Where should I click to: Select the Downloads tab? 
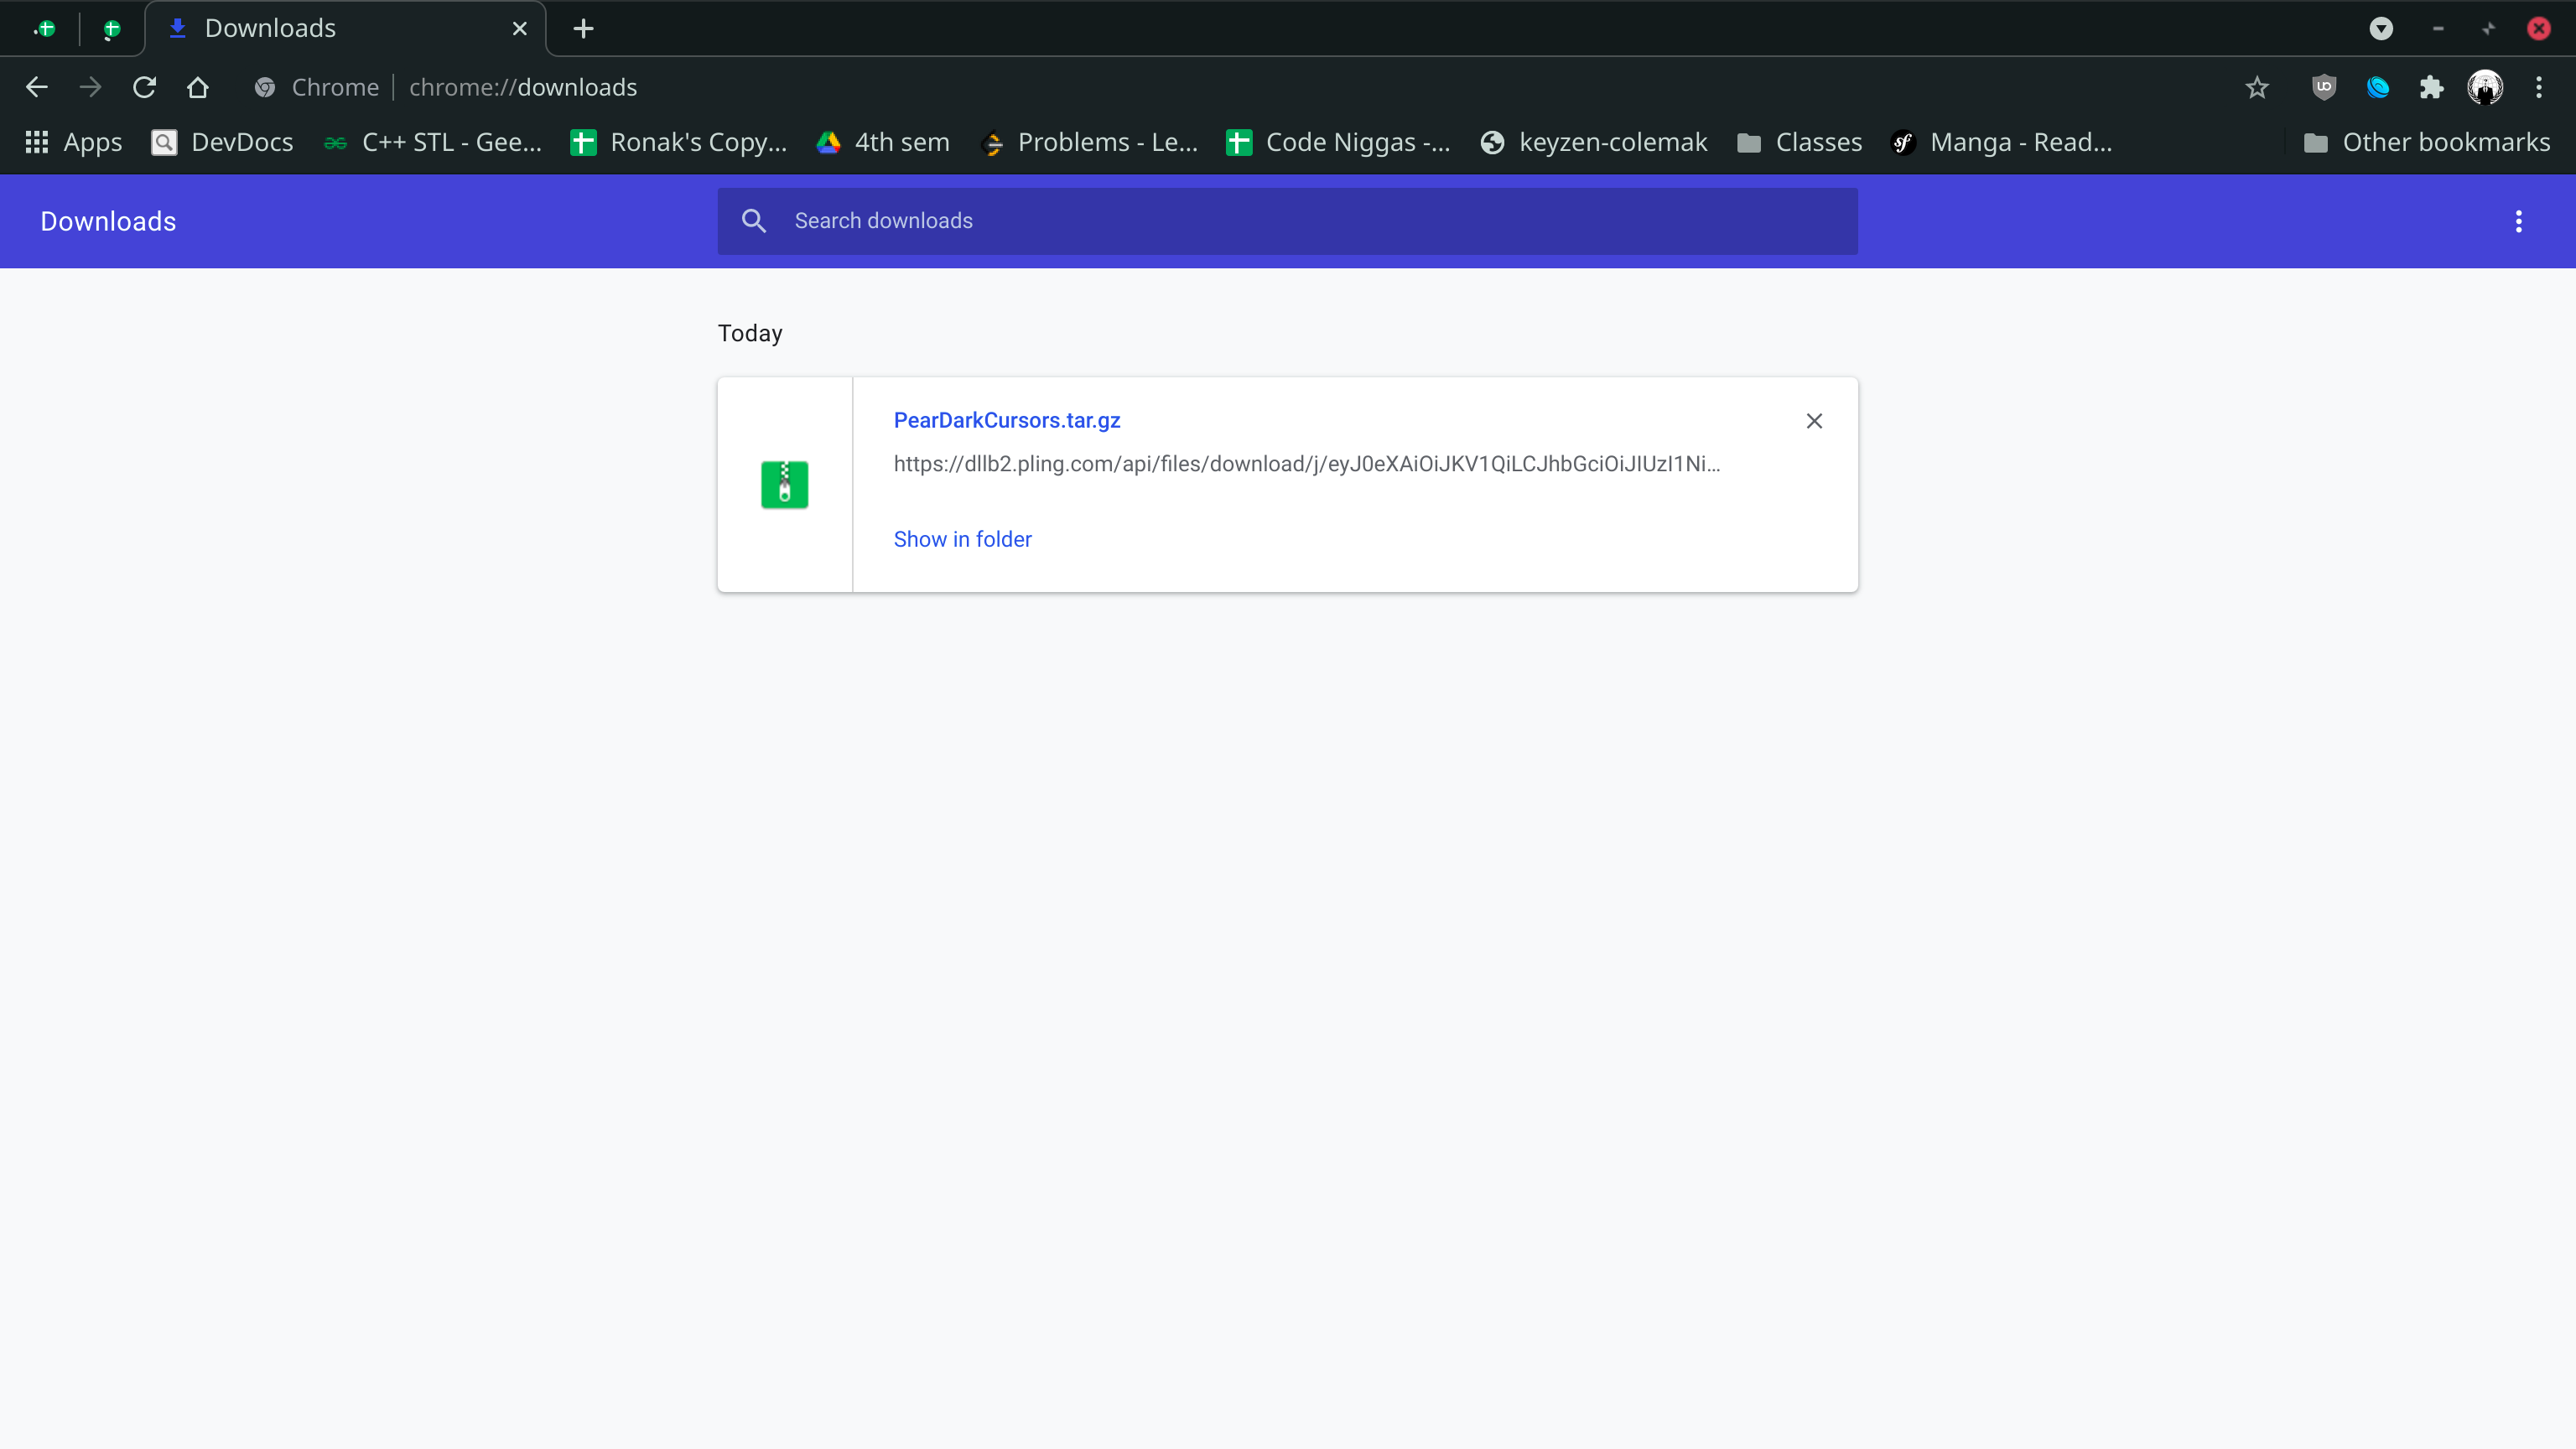click(x=346, y=28)
